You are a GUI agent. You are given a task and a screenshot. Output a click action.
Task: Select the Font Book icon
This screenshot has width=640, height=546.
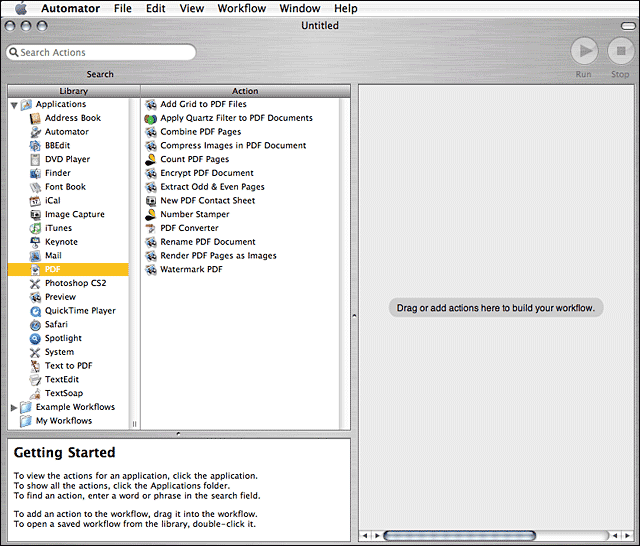pos(35,187)
